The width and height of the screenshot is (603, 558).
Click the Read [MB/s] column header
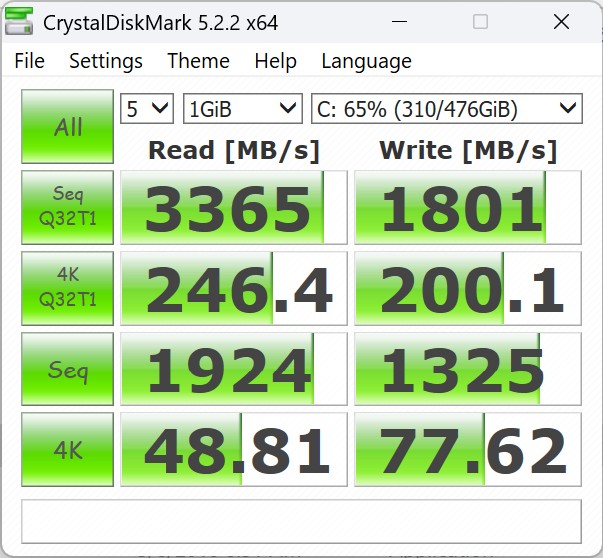234,151
